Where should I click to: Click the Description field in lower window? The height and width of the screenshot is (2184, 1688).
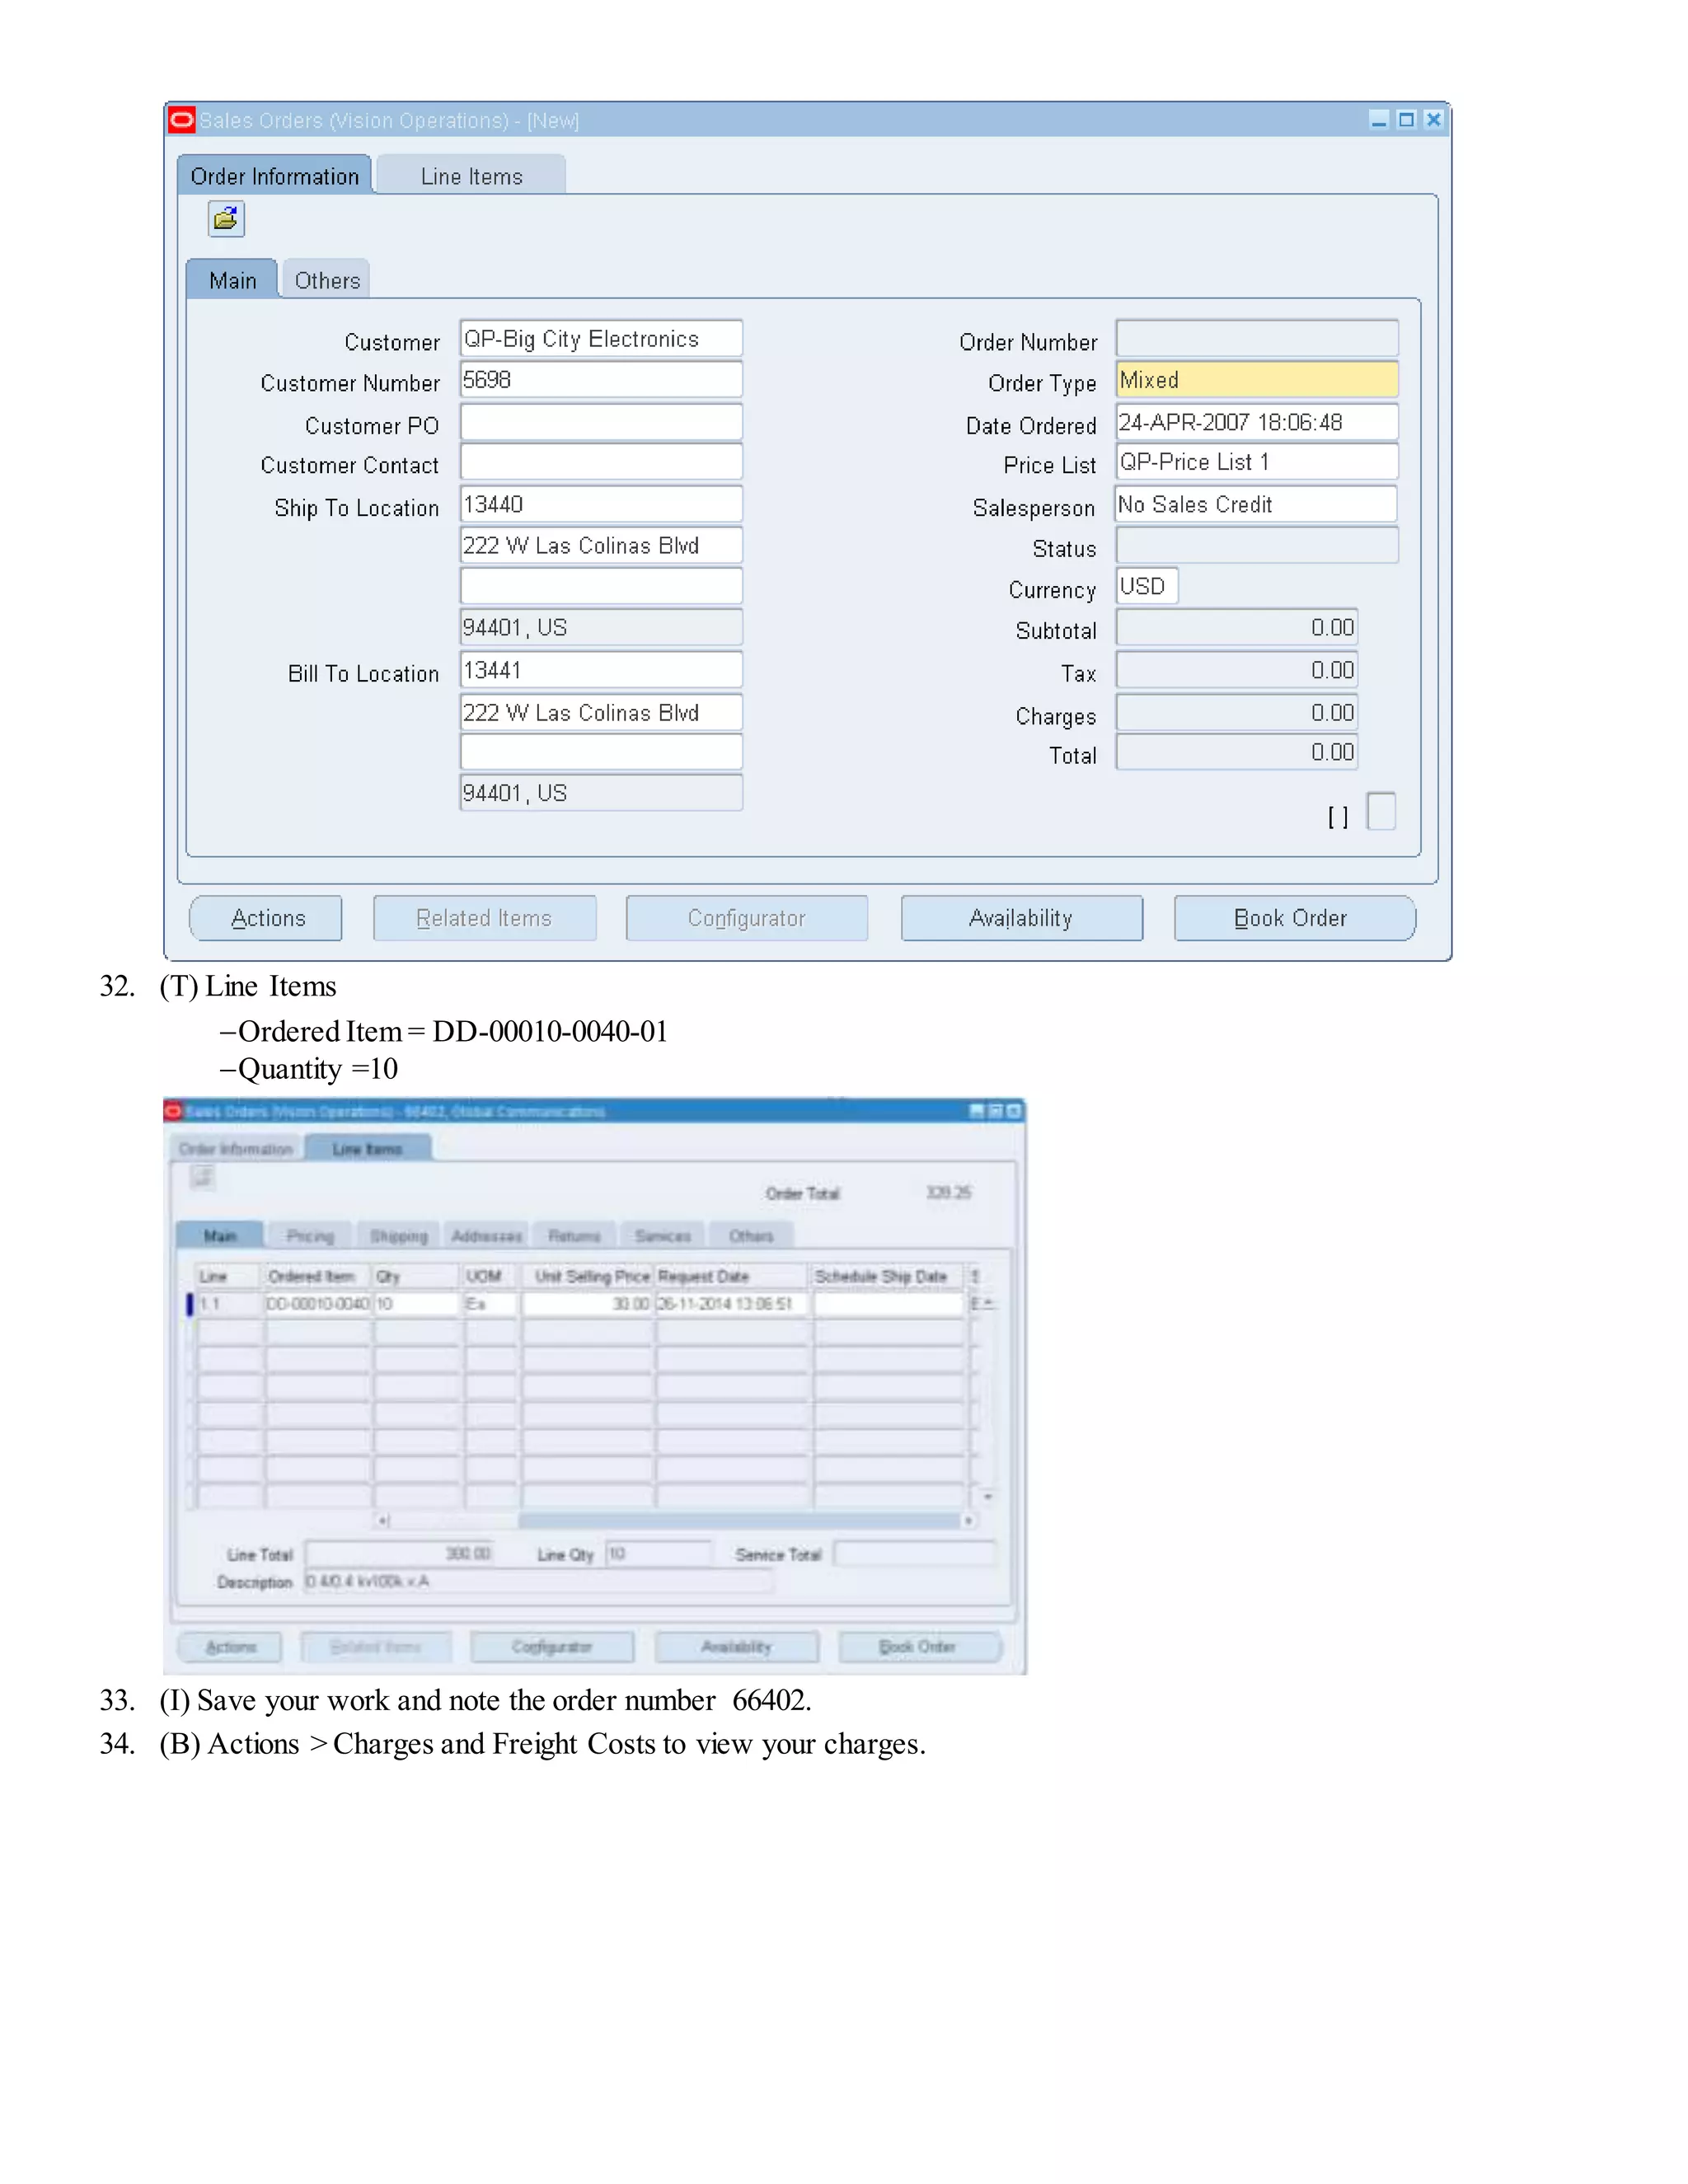click(x=538, y=1581)
